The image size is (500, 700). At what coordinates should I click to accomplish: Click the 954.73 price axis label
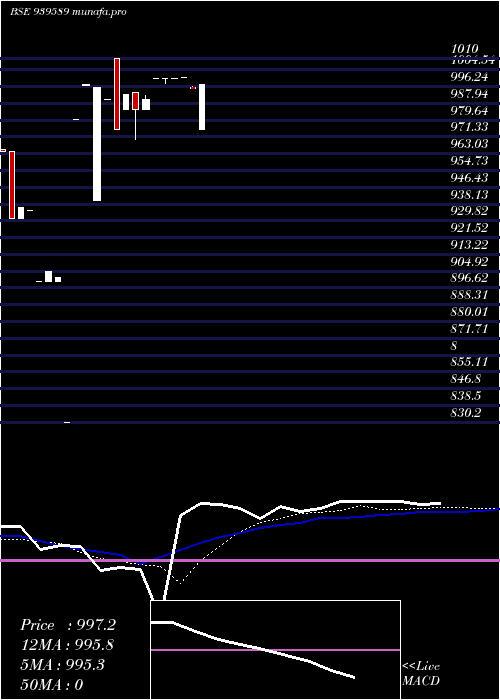pyautogui.click(x=469, y=161)
